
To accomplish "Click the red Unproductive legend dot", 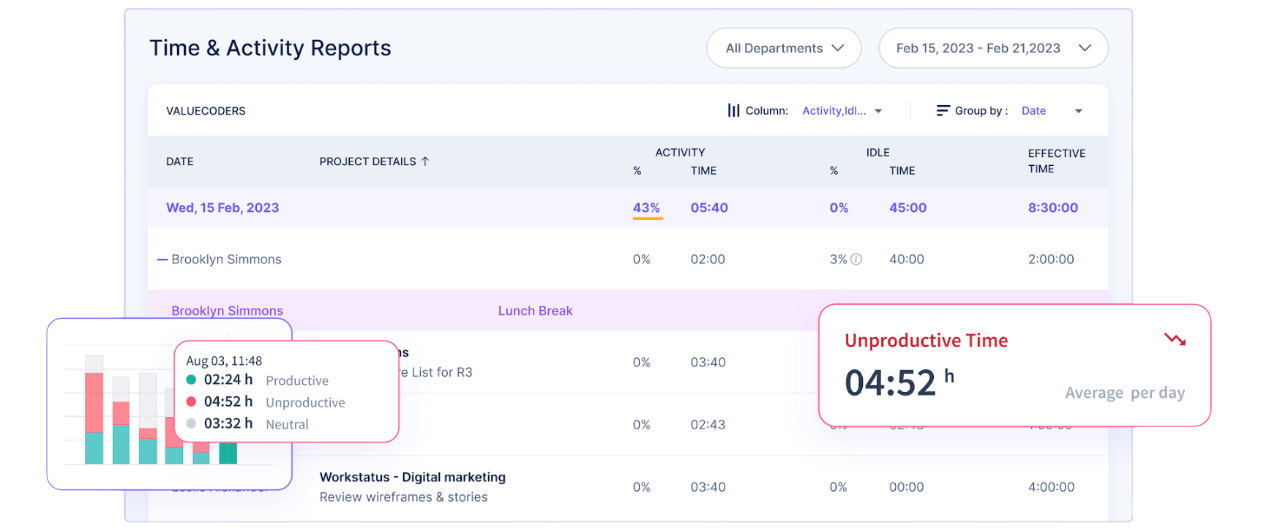I will coord(191,402).
